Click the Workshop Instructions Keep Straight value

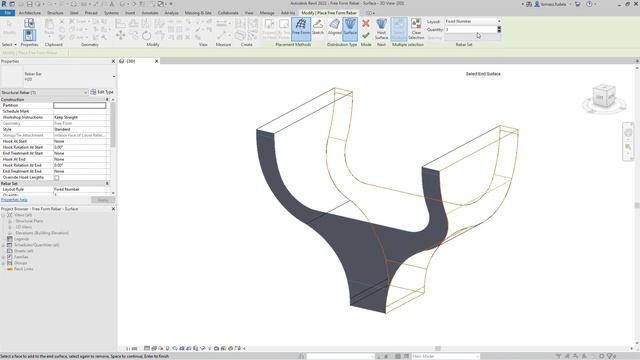(80, 117)
